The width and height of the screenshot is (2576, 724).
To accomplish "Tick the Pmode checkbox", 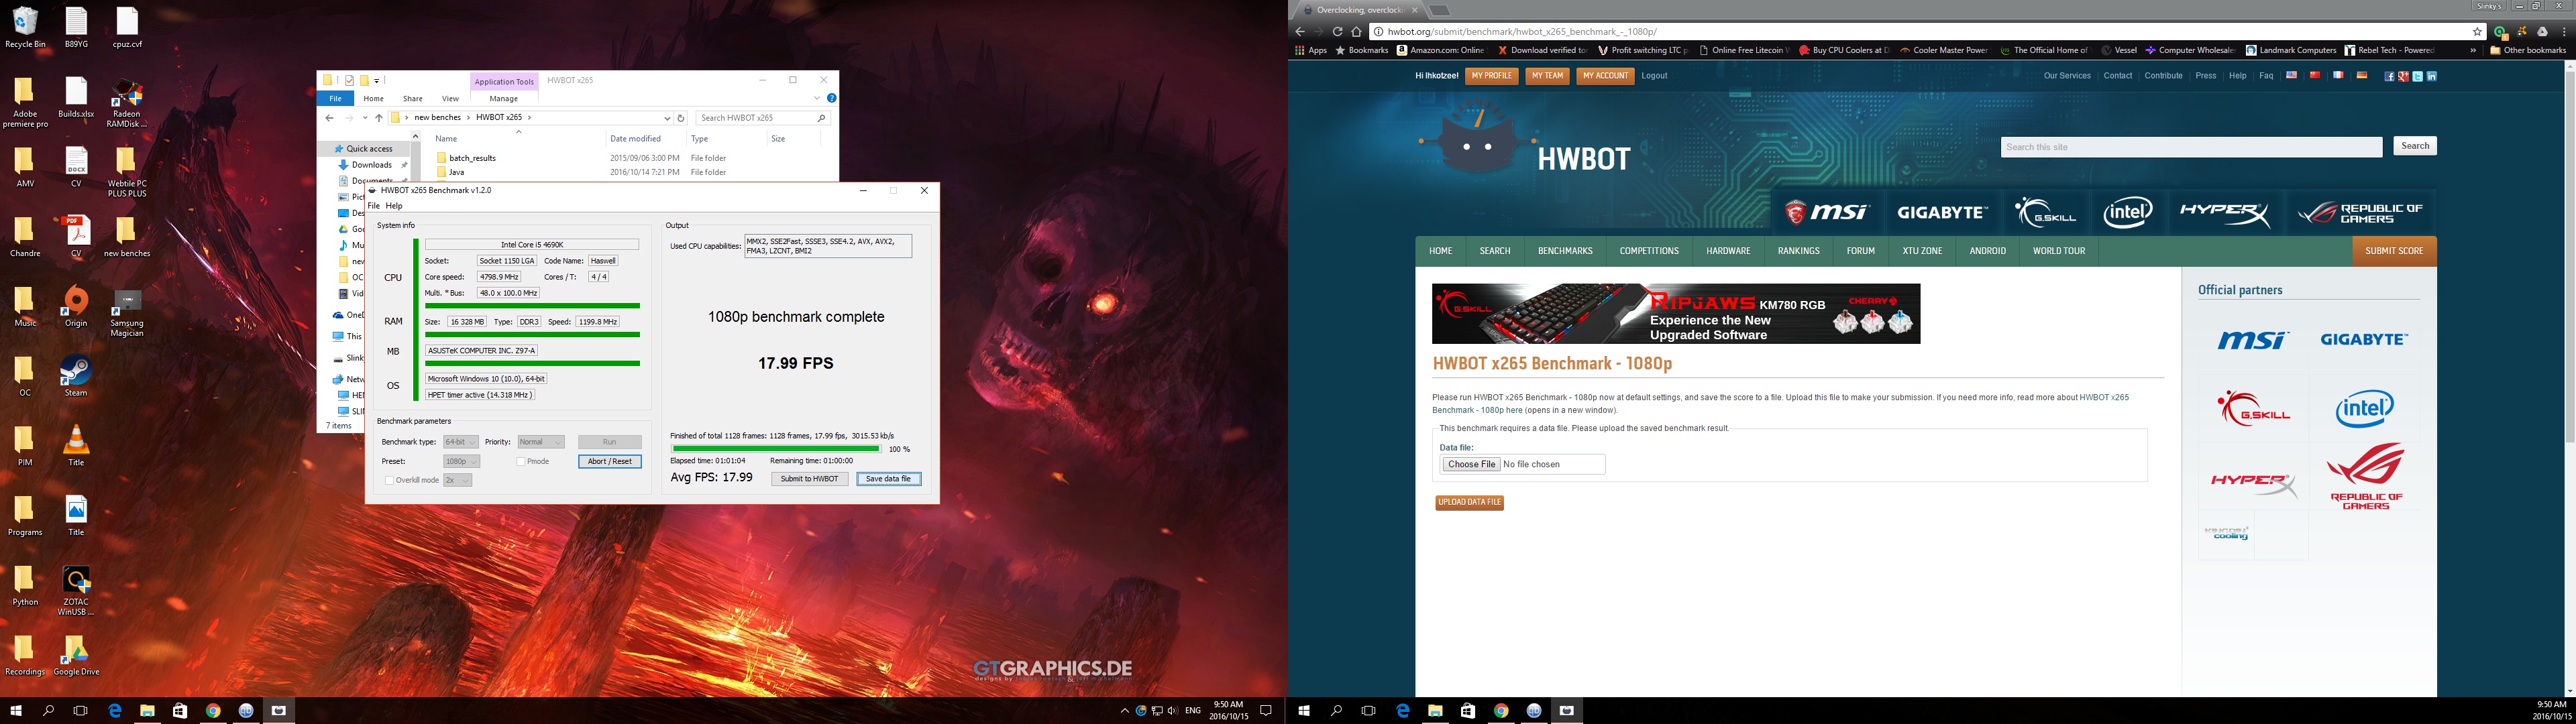I will pyautogui.click(x=521, y=461).
